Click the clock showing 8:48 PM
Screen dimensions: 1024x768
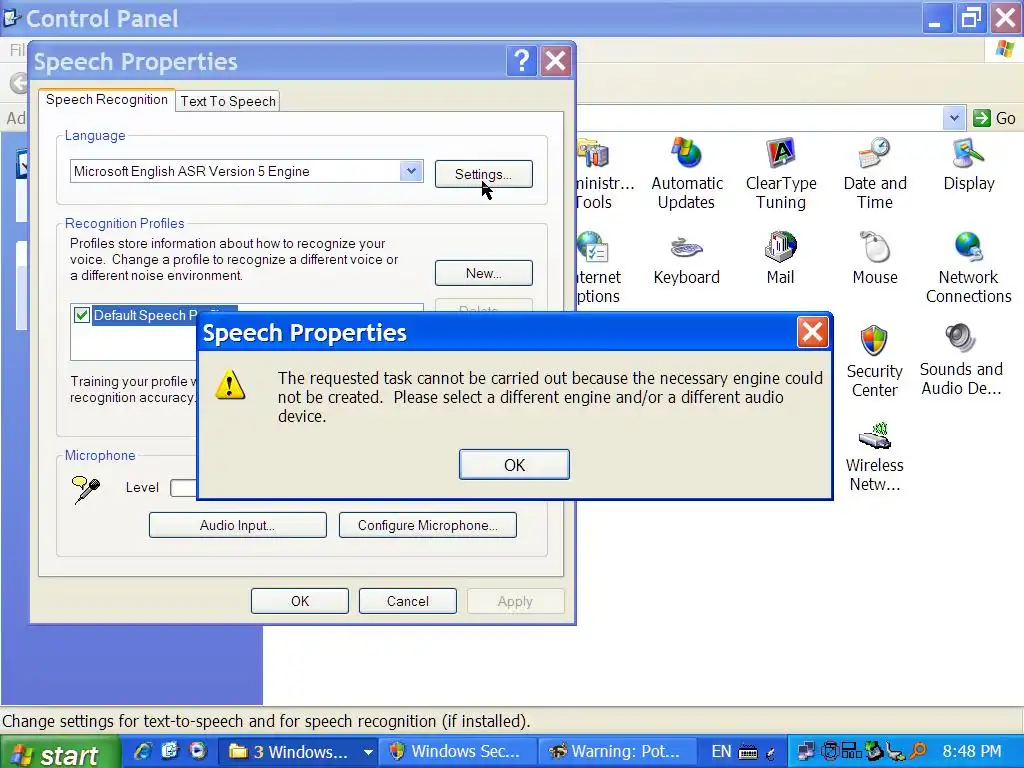click(x=971, y=752)
